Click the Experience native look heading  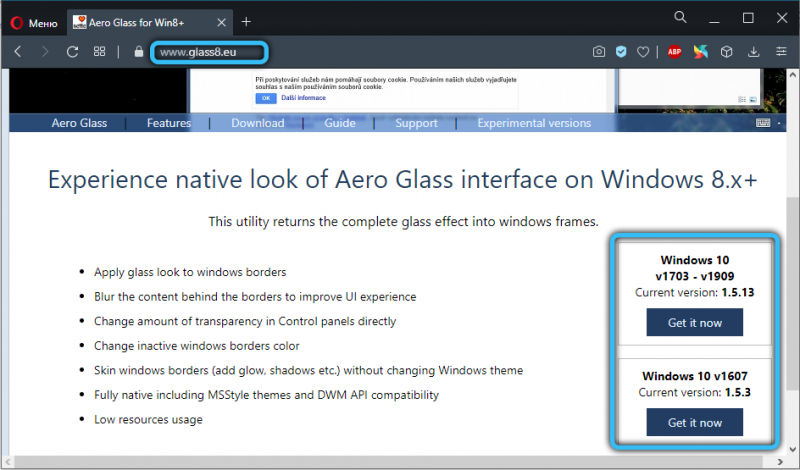pos(403,179)
